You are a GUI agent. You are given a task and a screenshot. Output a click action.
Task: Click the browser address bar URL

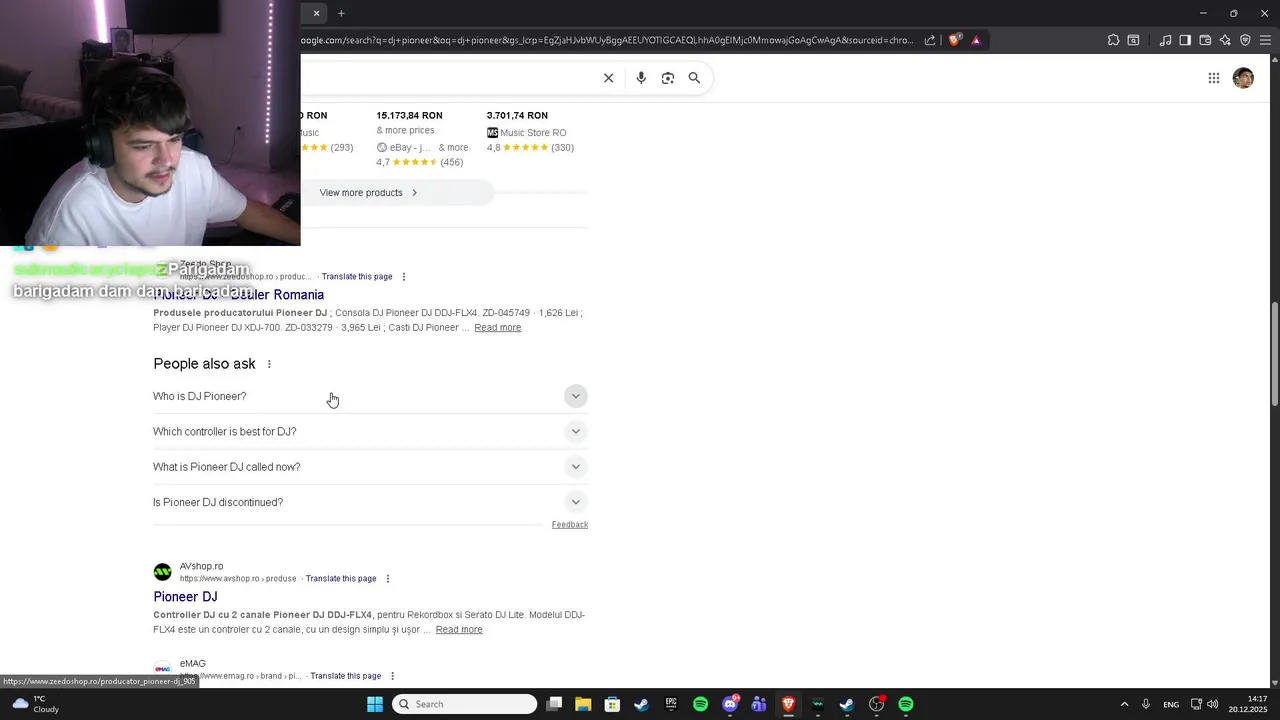(x=606, y=40)
